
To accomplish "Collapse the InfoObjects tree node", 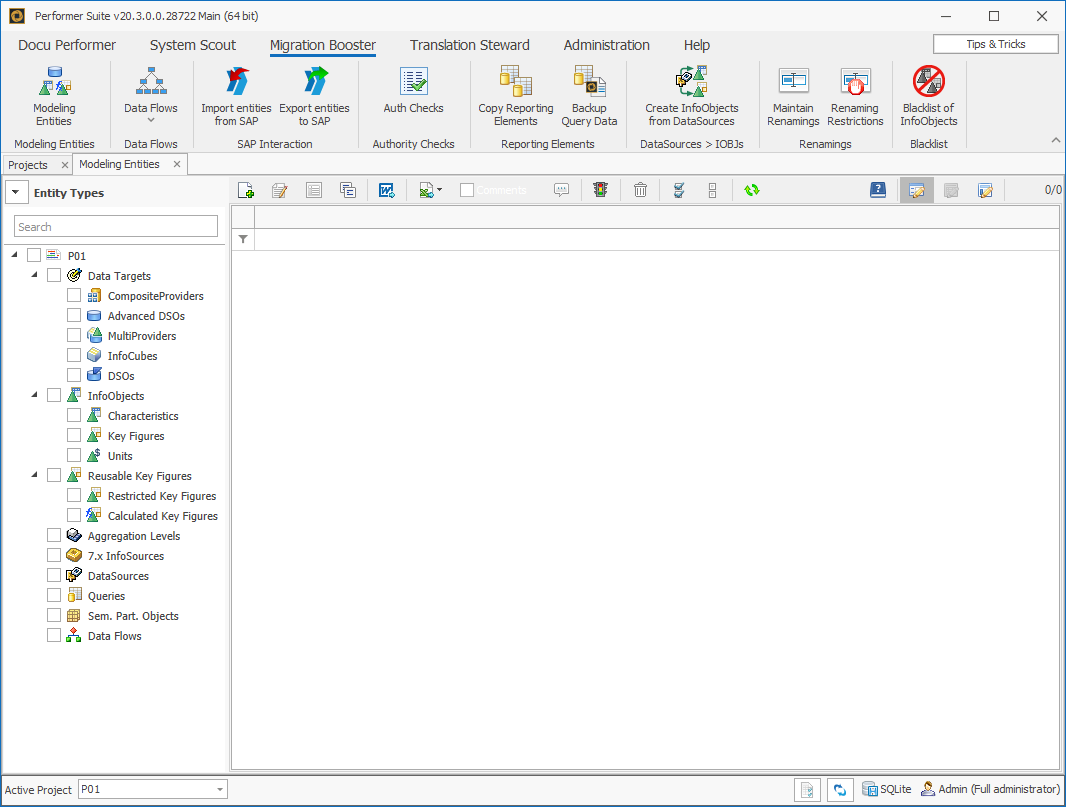I will point(33,394).
